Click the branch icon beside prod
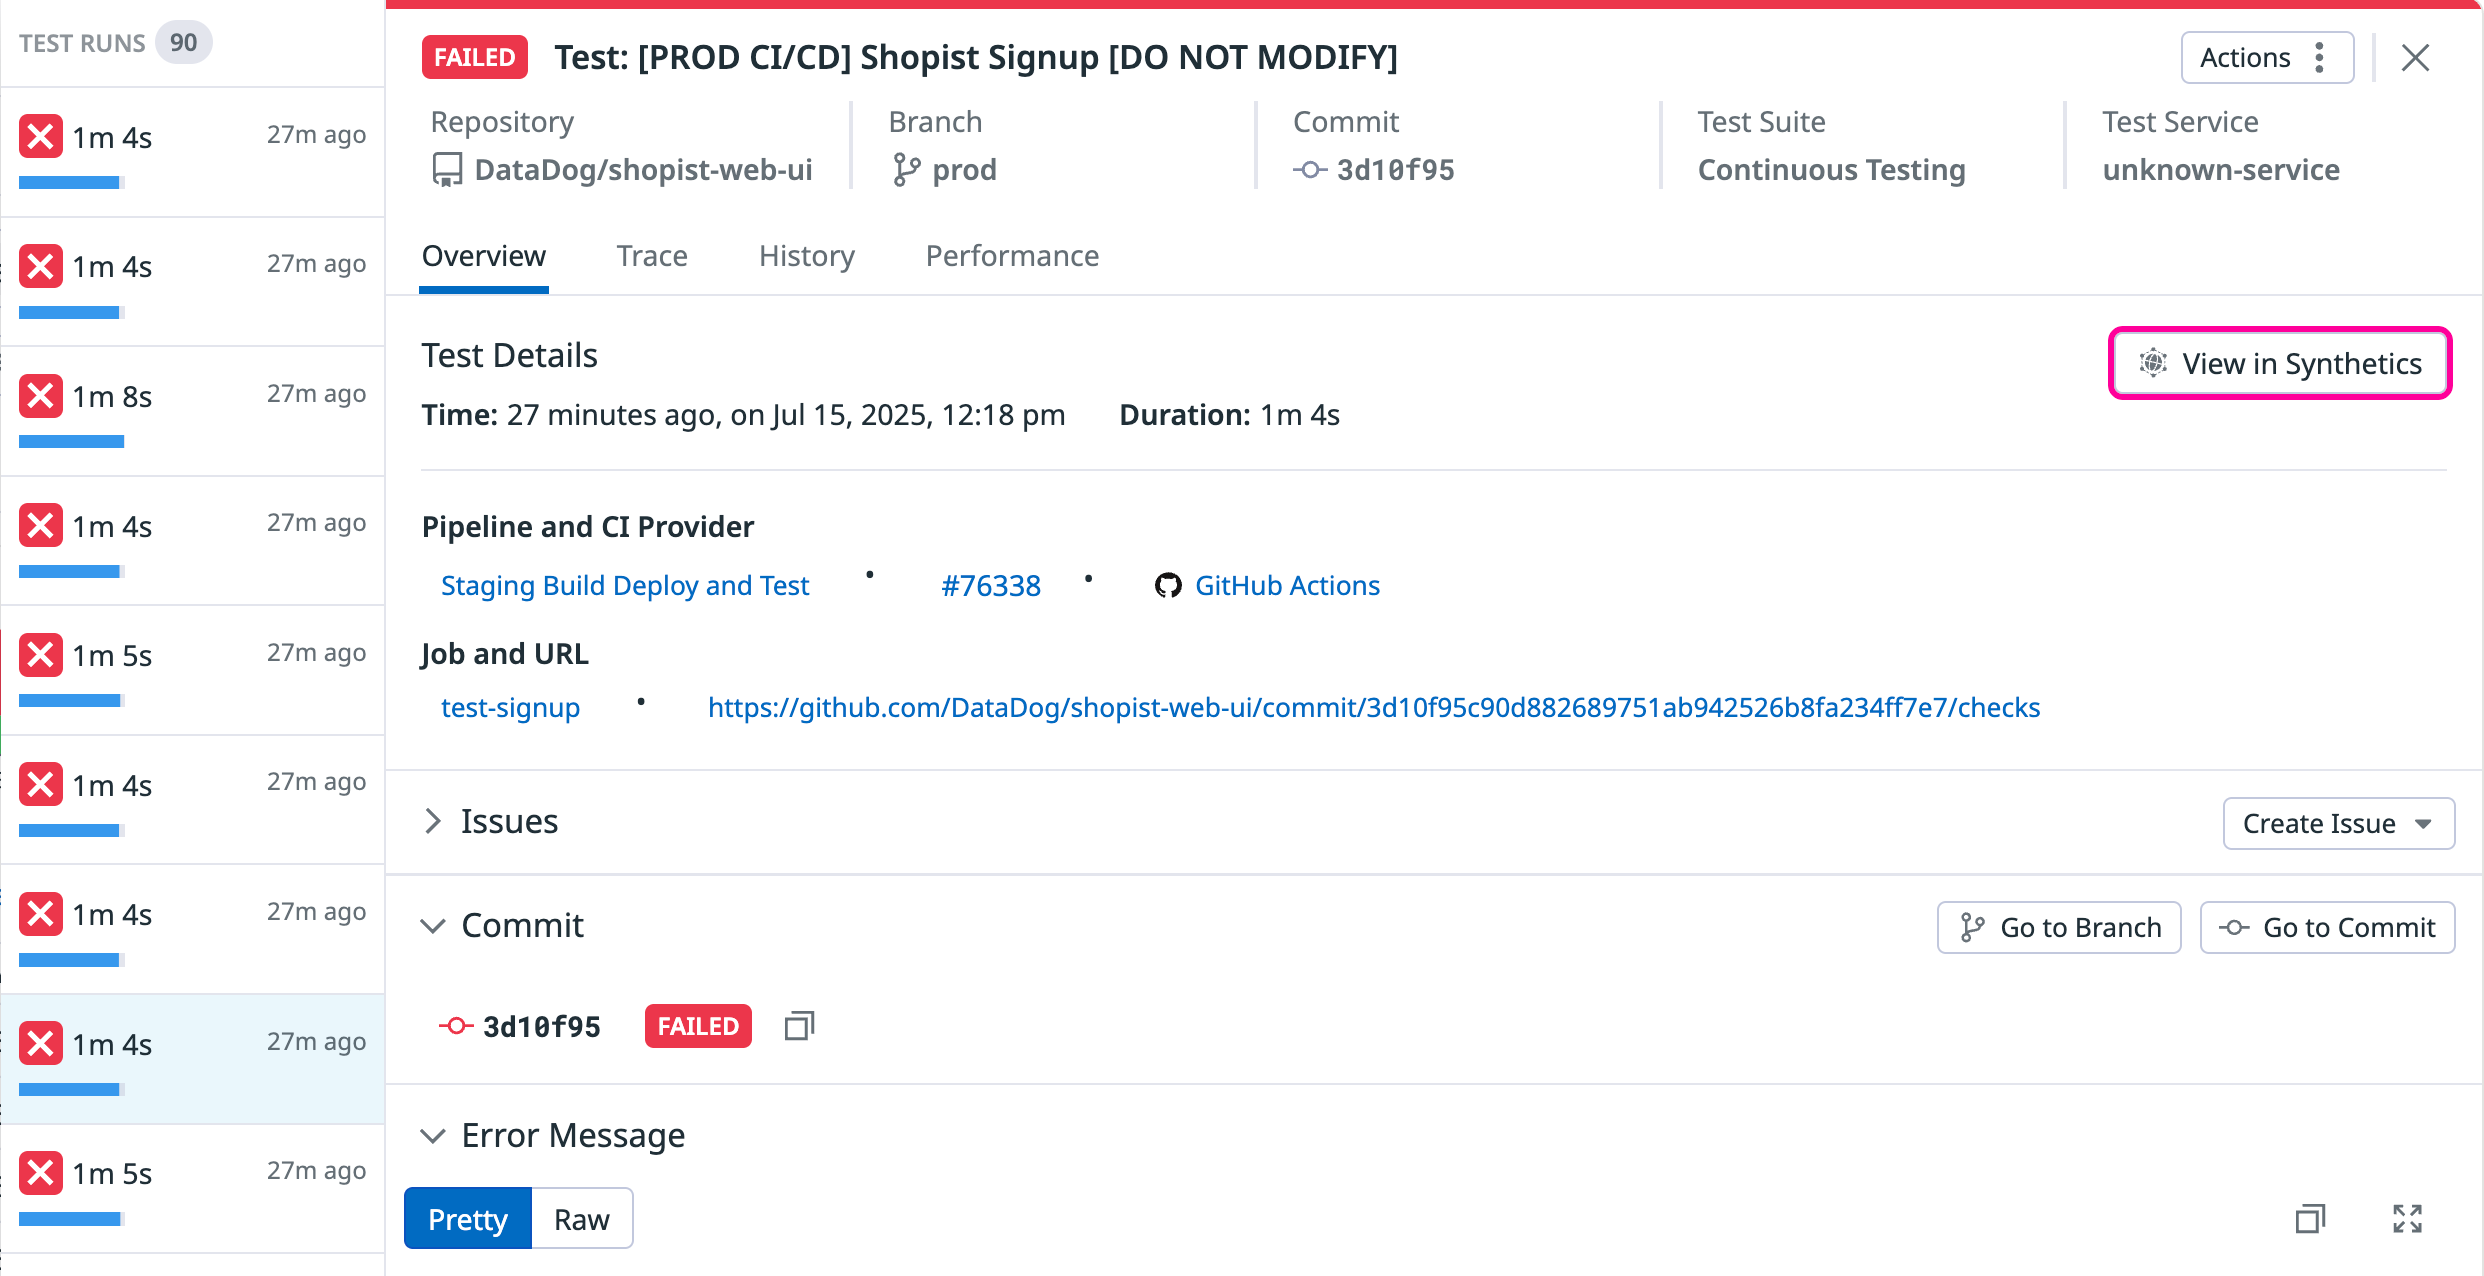Screen dimensions: 2484x1276 tap(906, 170)
